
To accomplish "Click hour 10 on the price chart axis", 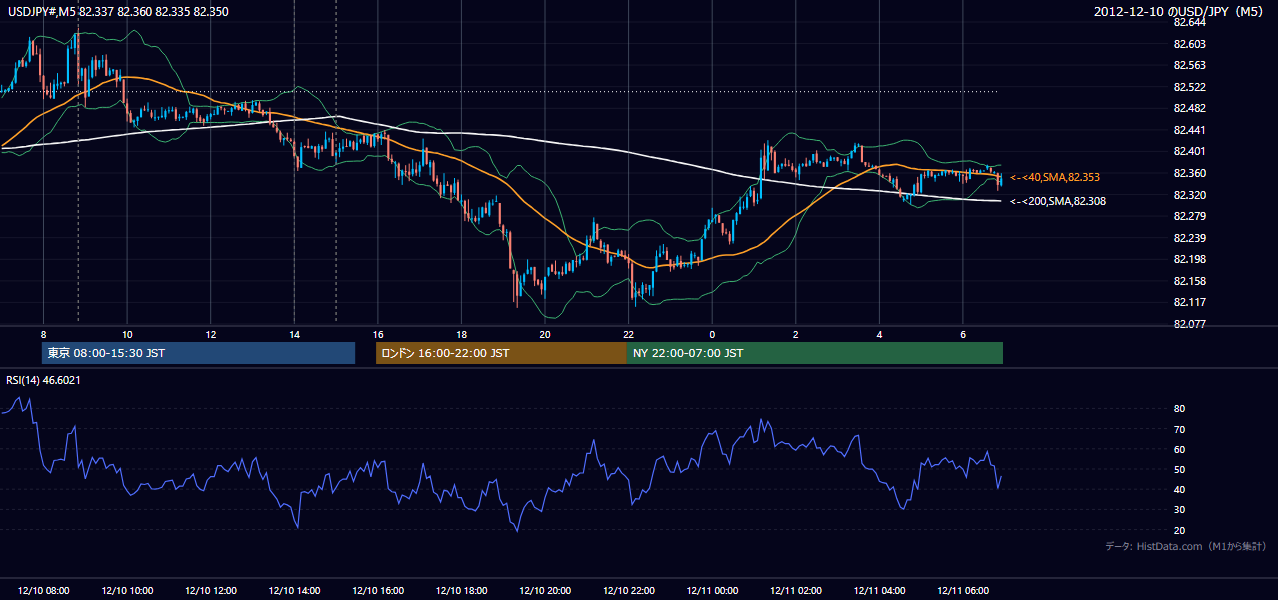I will pyautogui.click(x=127, y=334).
